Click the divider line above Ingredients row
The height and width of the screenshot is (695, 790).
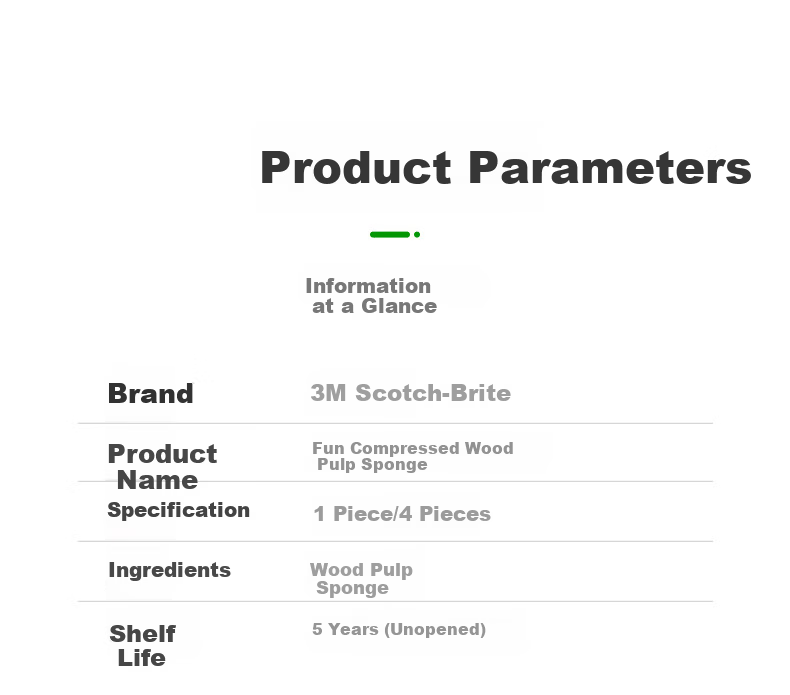click(x=396, y=541)
